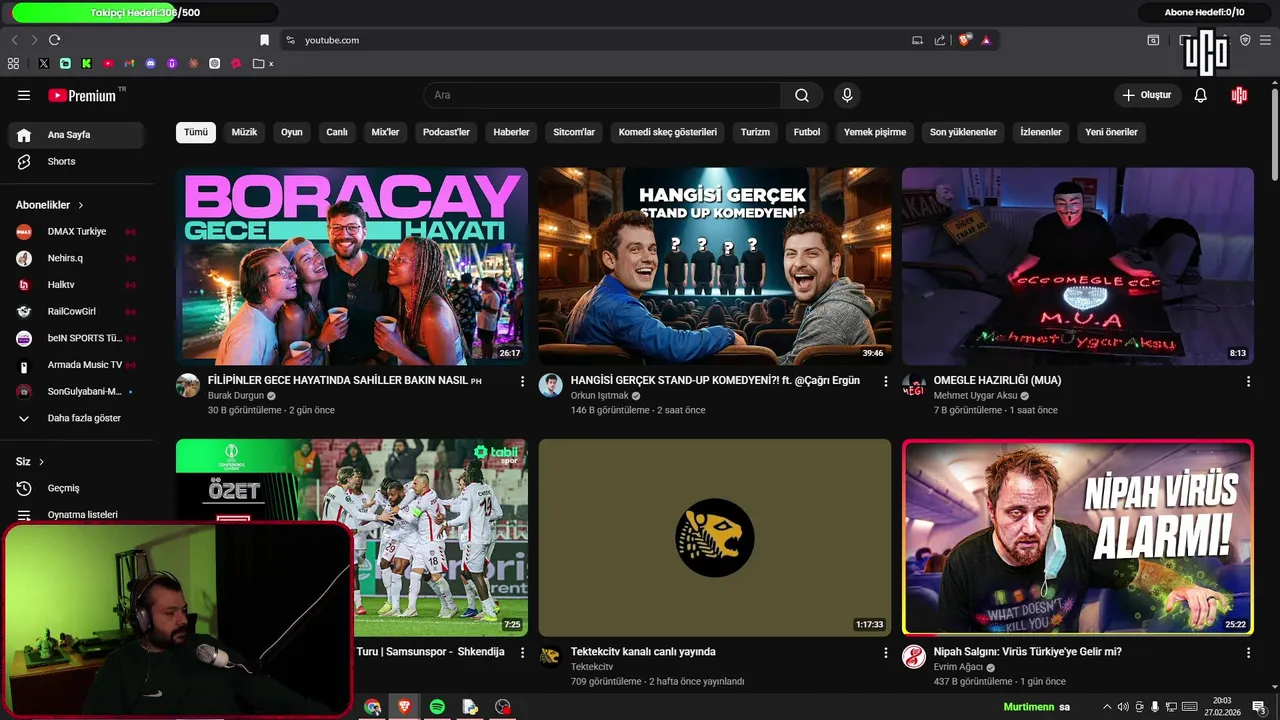Select the Haberler filter chip

click(x=511, y=132)
